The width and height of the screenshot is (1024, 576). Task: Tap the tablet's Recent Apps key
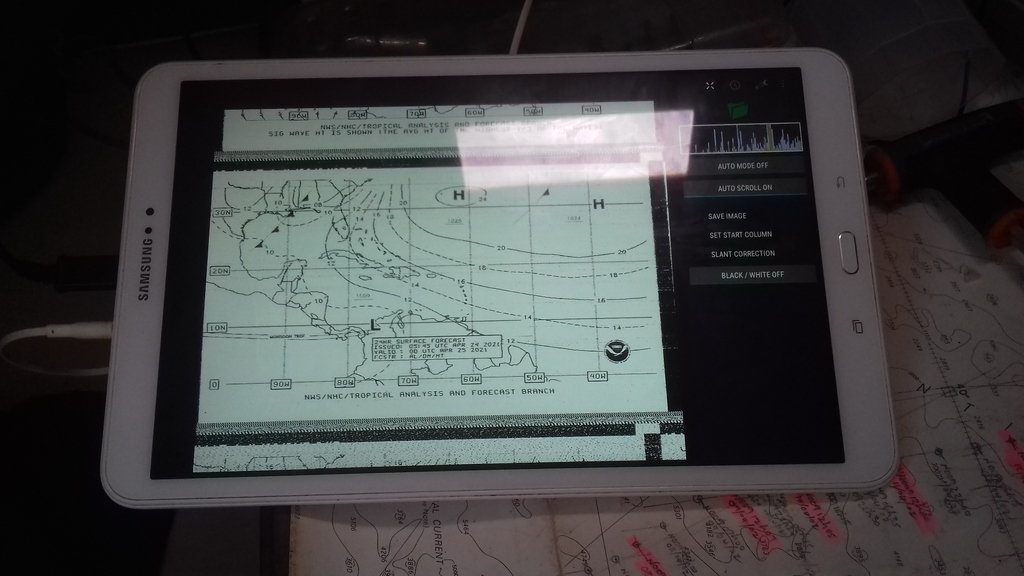857,326
